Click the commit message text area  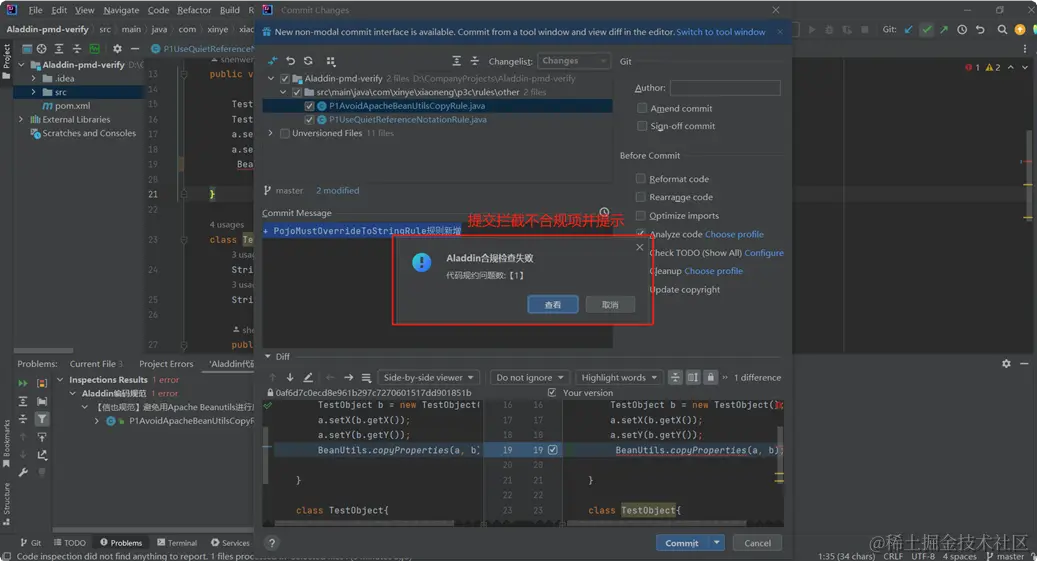tap(437, 284)
